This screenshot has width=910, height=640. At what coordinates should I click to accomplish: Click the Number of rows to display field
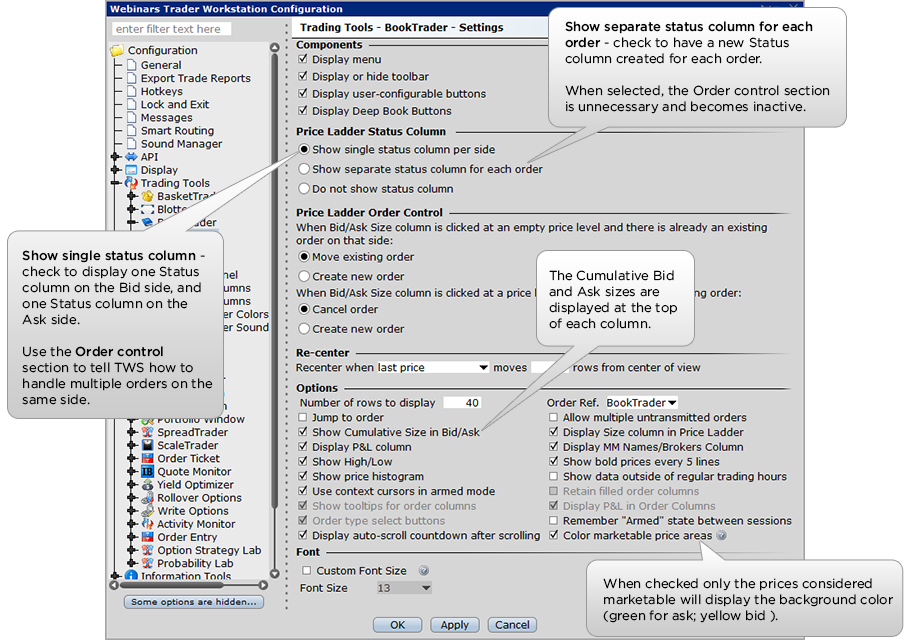click(x=463, y=403)
